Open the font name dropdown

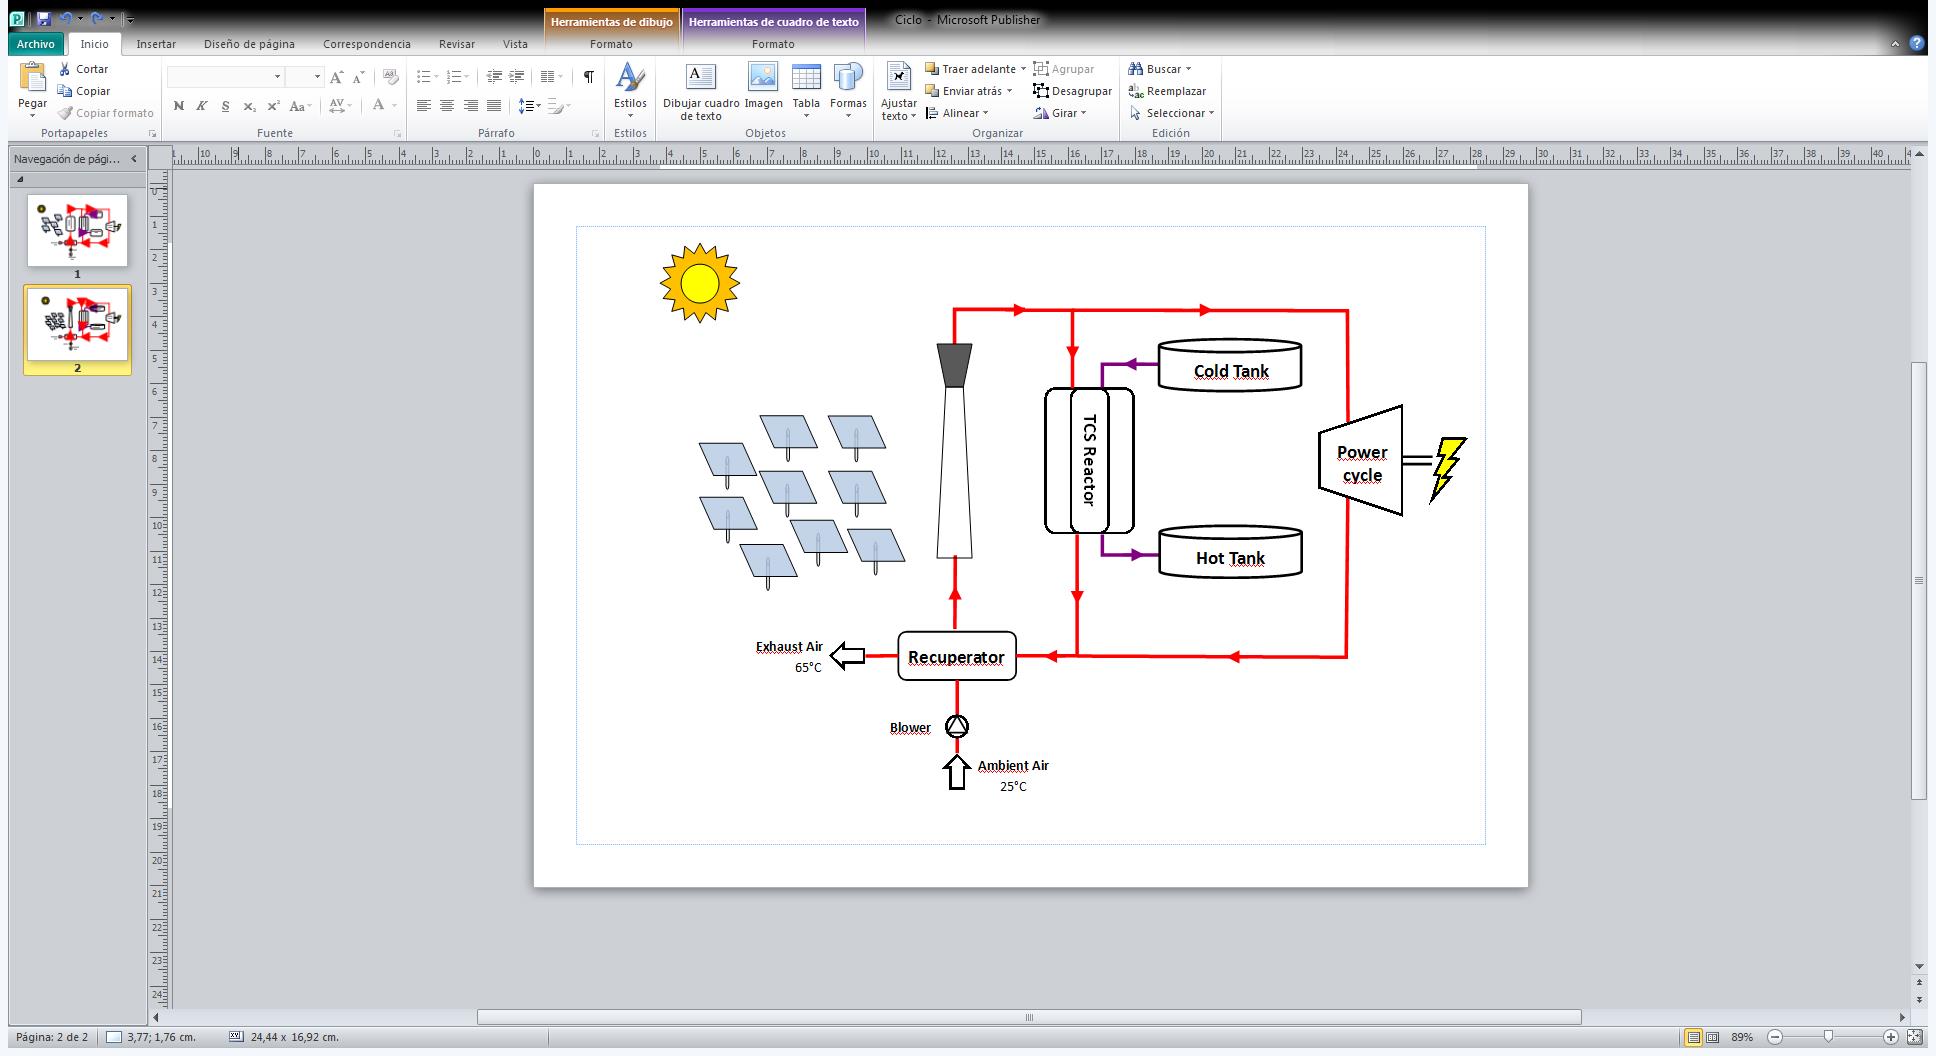pyautogui.click(x=277, y=77)
